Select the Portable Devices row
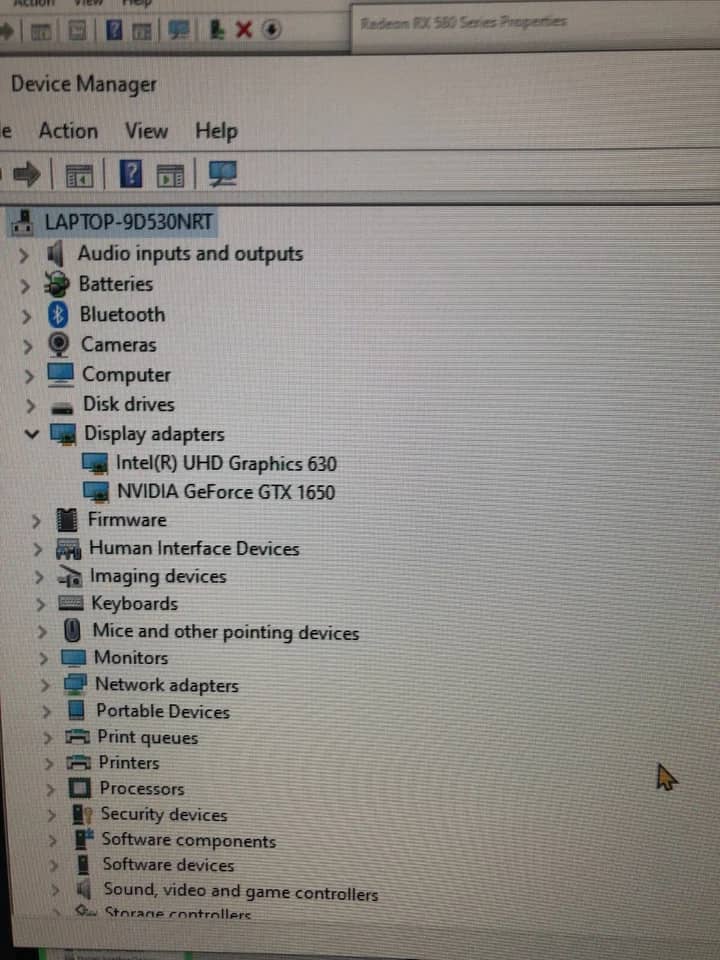720x960 pixels. [163, 711]
